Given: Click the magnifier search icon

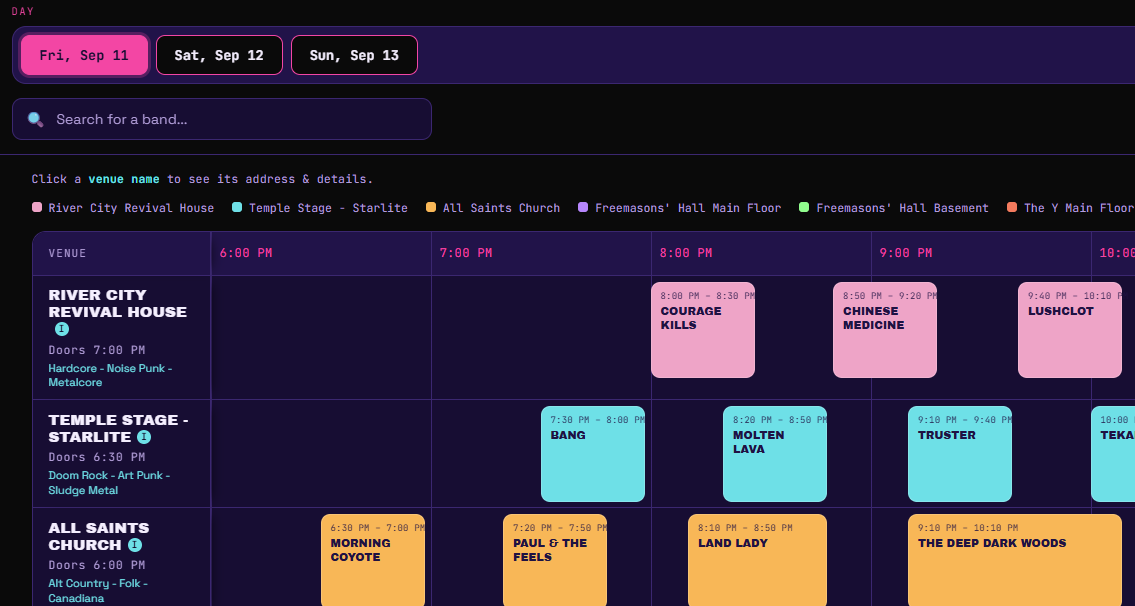Looking at the screenshot, I should point(35,119).
